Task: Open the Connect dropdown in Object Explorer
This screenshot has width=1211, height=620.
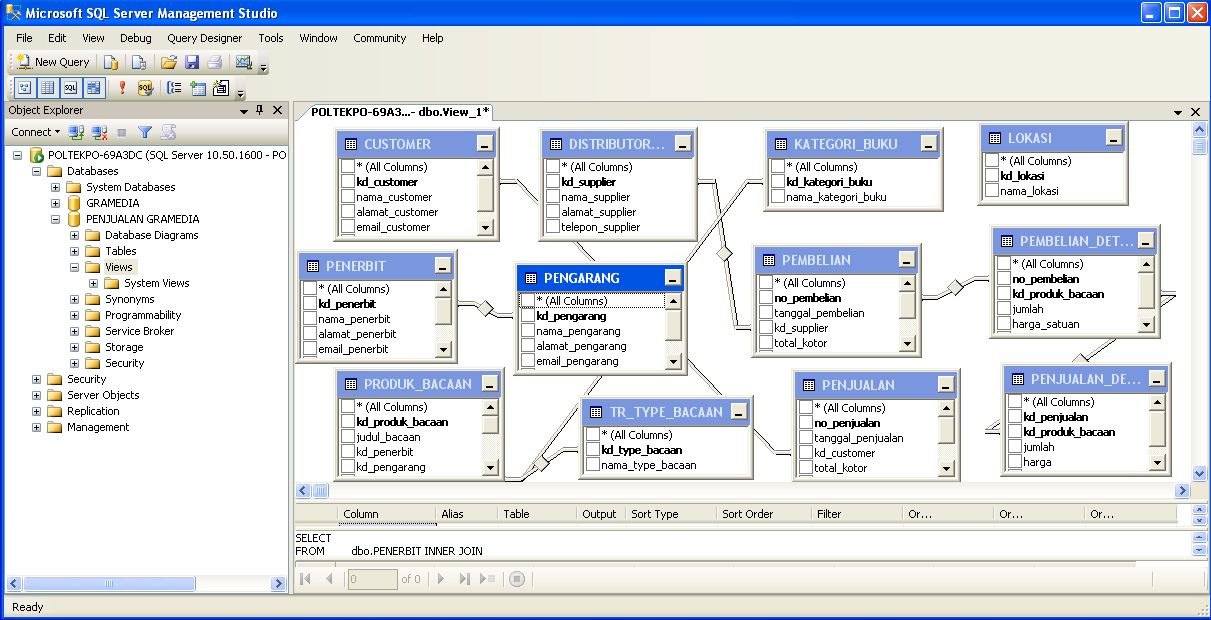Action: [x=35, y=132]
